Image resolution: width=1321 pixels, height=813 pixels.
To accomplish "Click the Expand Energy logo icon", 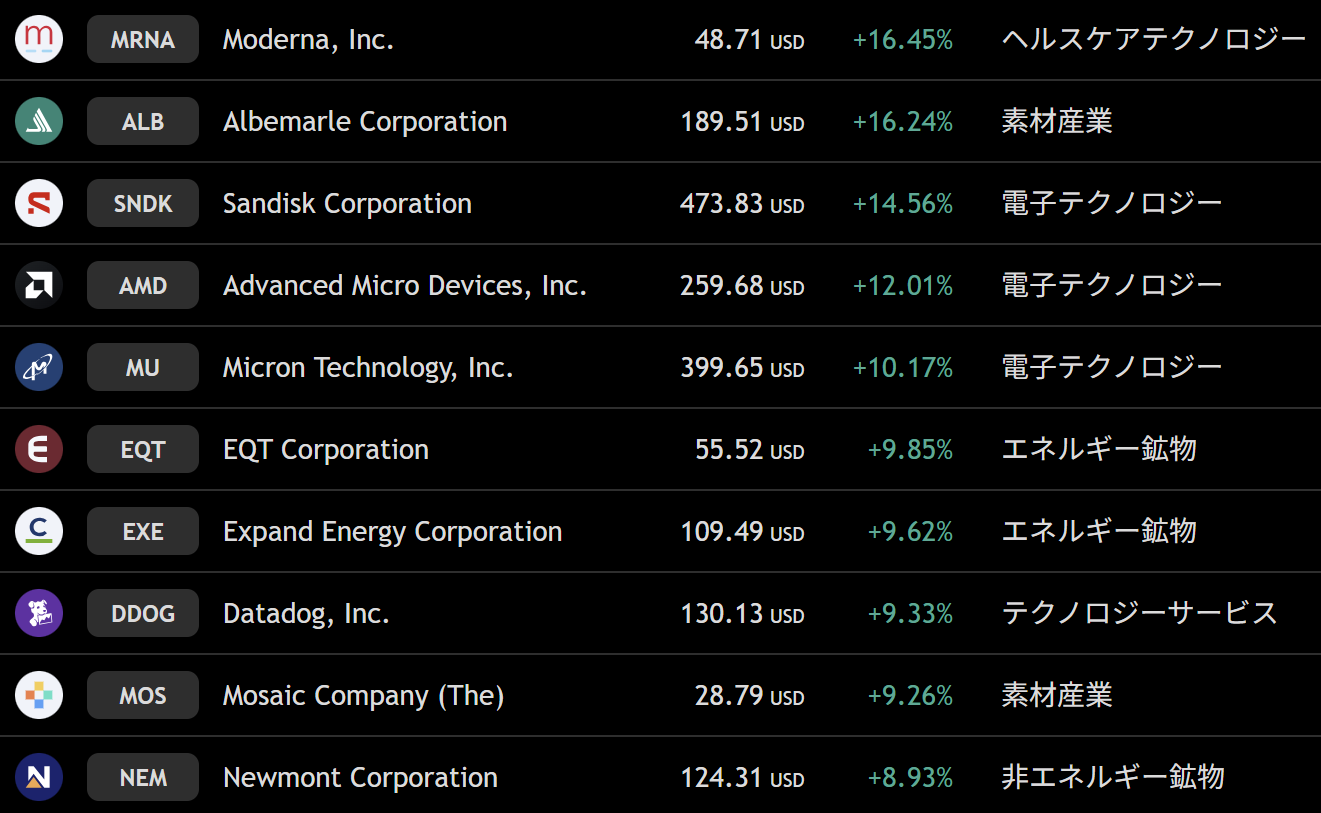I will tap(39, 532).
